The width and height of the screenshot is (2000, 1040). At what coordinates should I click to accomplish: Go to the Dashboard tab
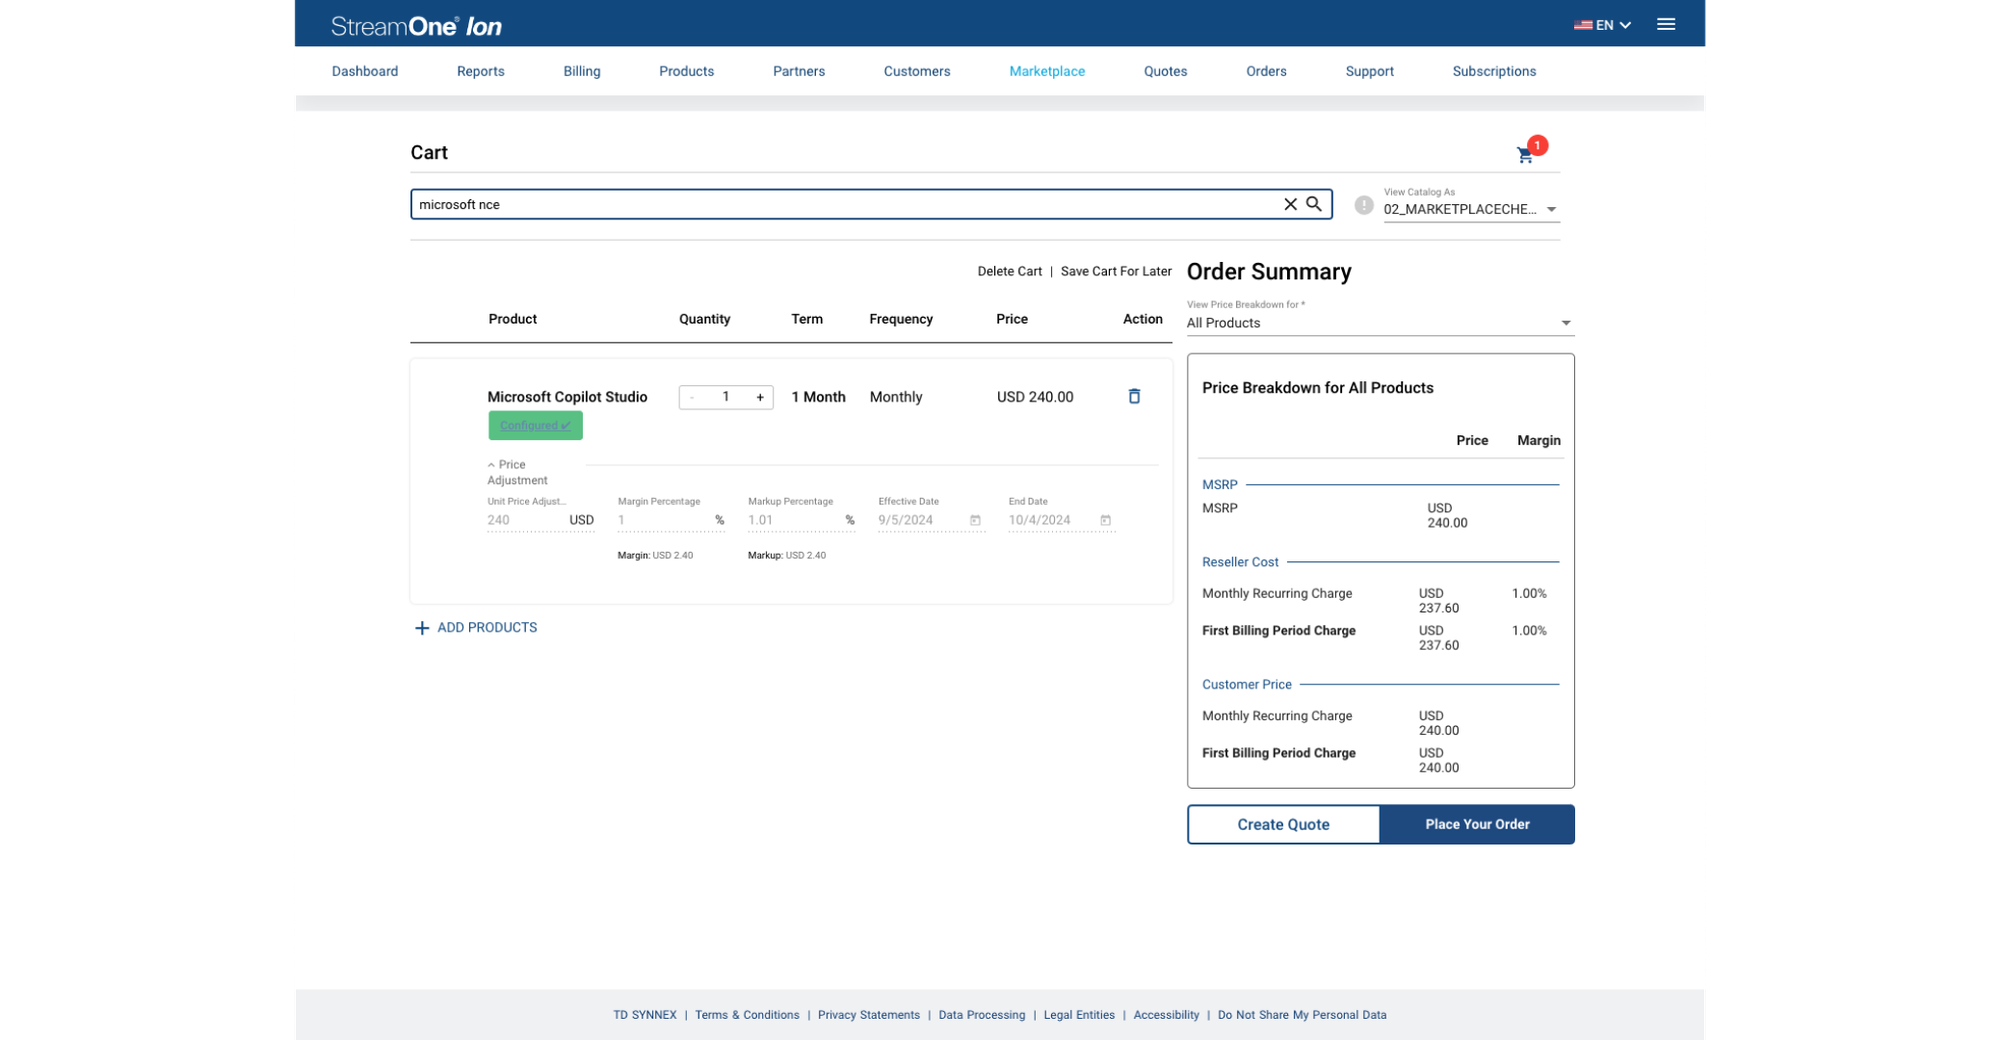pos(365,71)
